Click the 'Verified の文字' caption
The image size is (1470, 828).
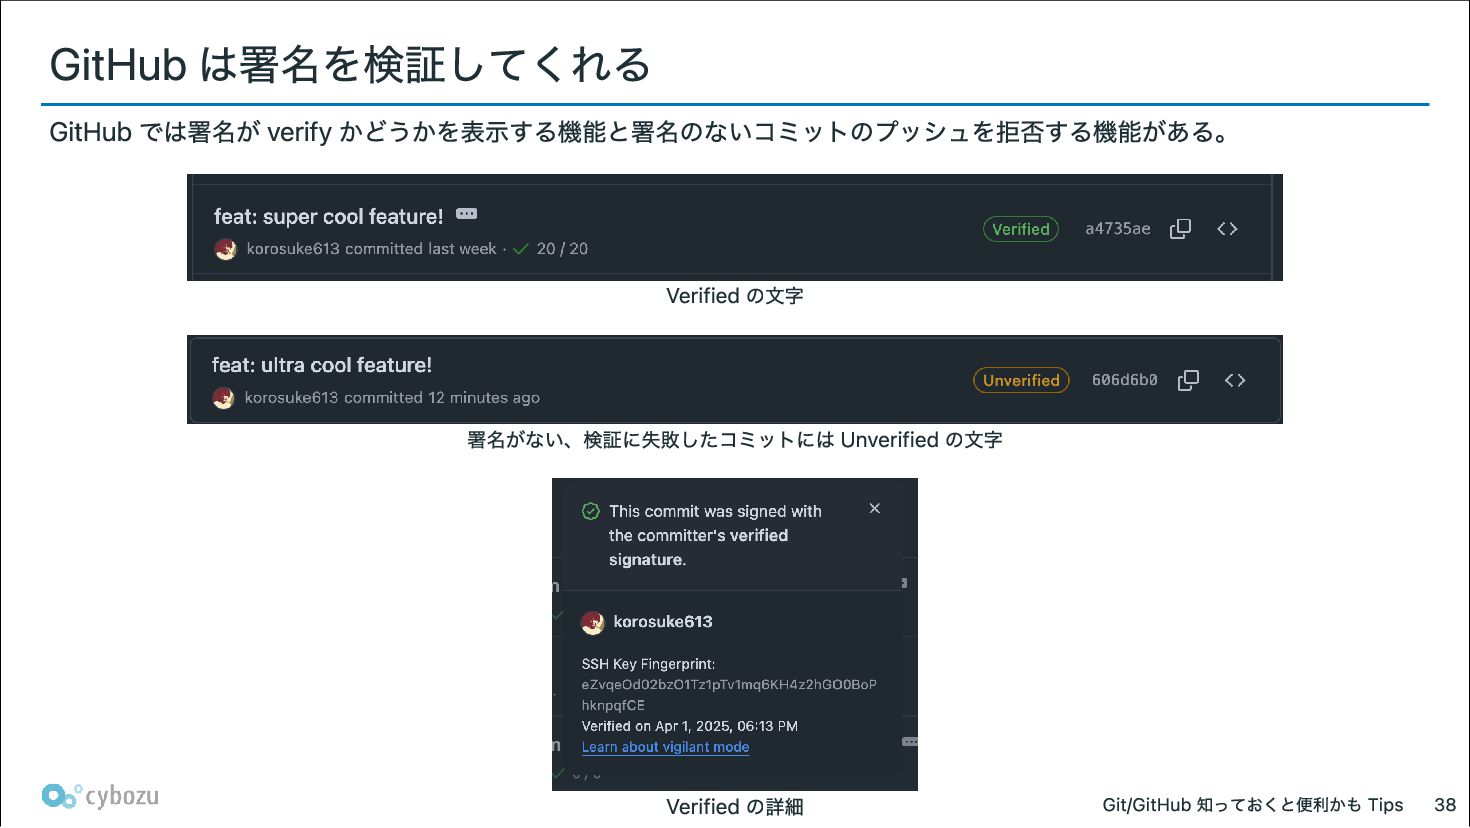pyautogui.click(x=735, y=296)
